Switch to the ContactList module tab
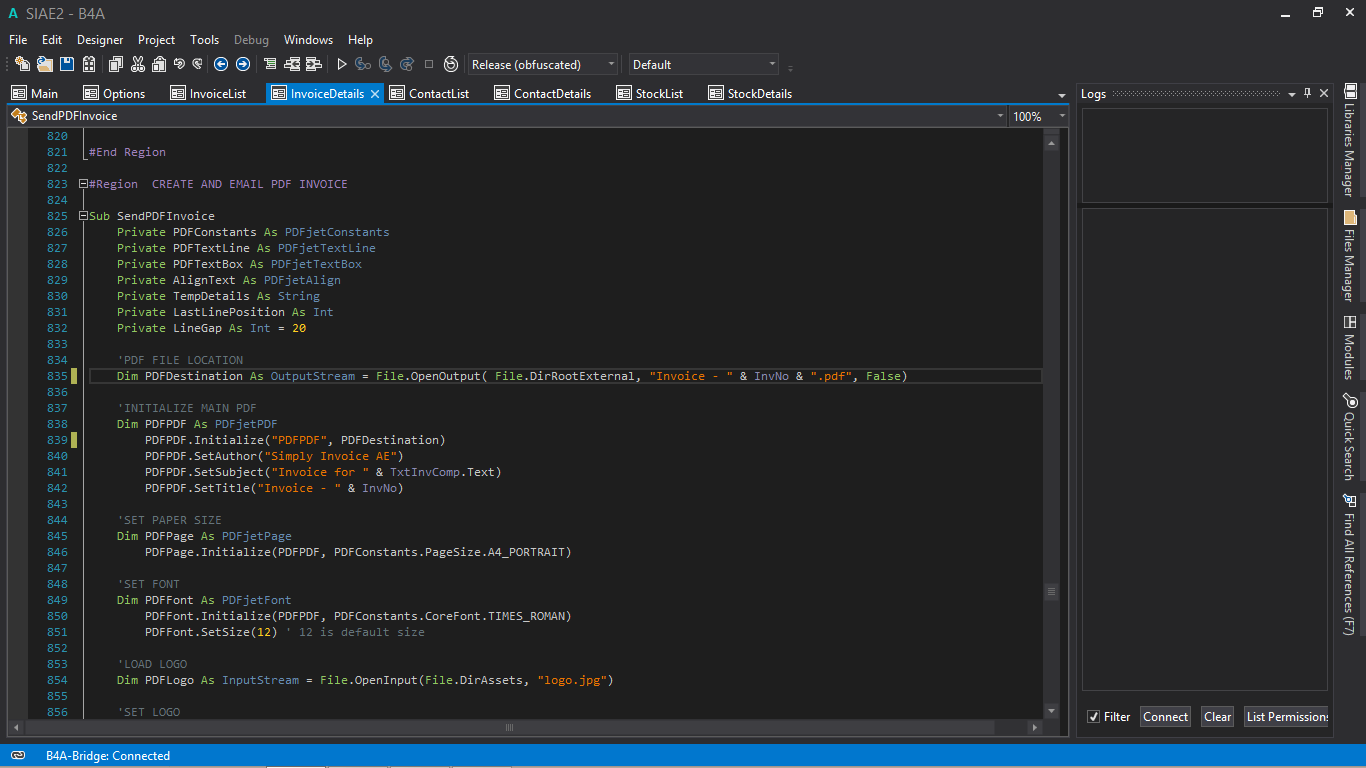1366x768 pixels. click(429, 93)
